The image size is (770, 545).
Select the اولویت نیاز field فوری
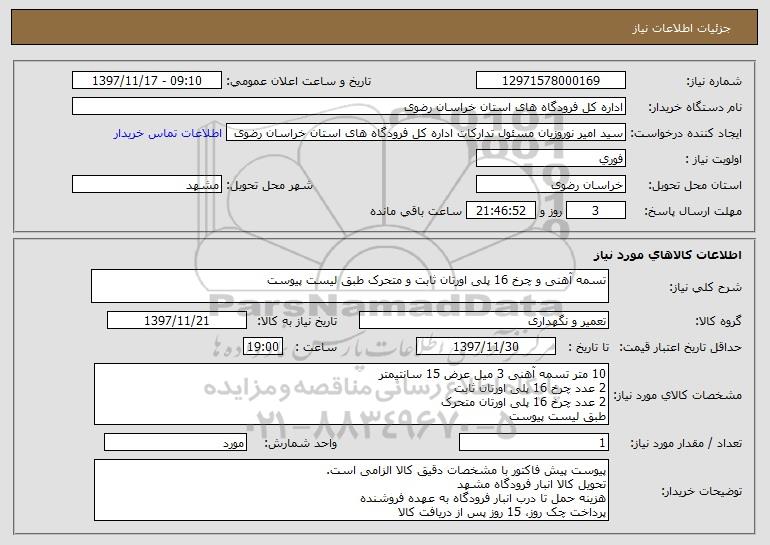pyautogui.click(x=550, y=159)
